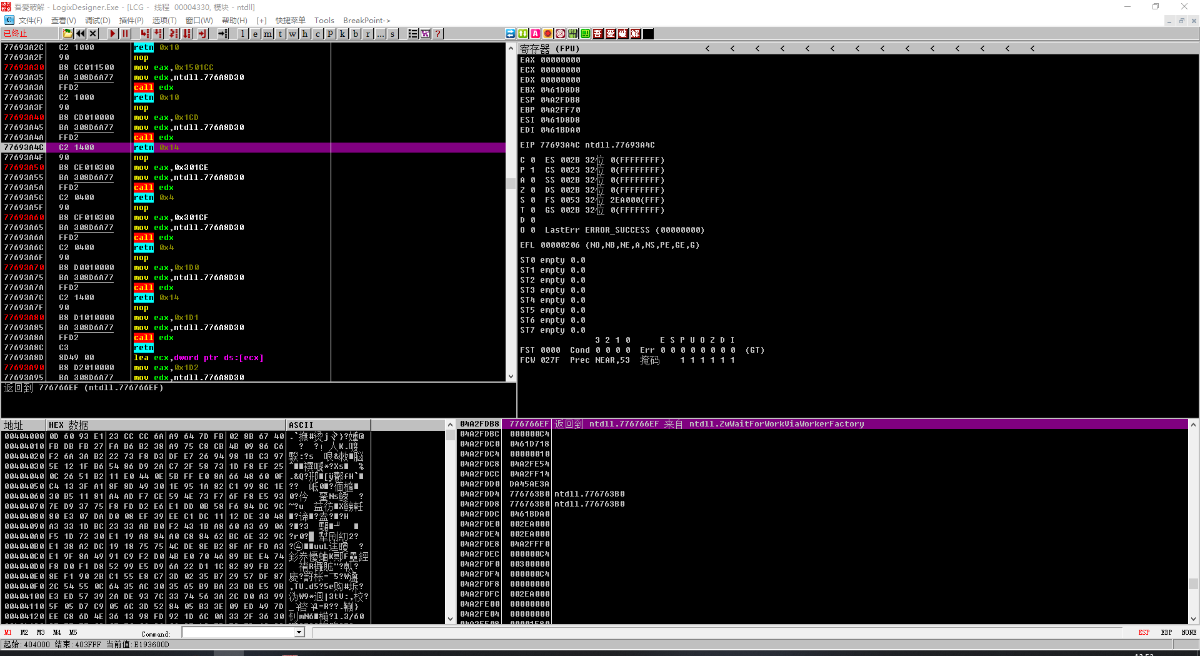Click the blue arrows plugin icon
Viewport: 1200px width, 656px height.
pyautogui.click(x=510, y=33)
